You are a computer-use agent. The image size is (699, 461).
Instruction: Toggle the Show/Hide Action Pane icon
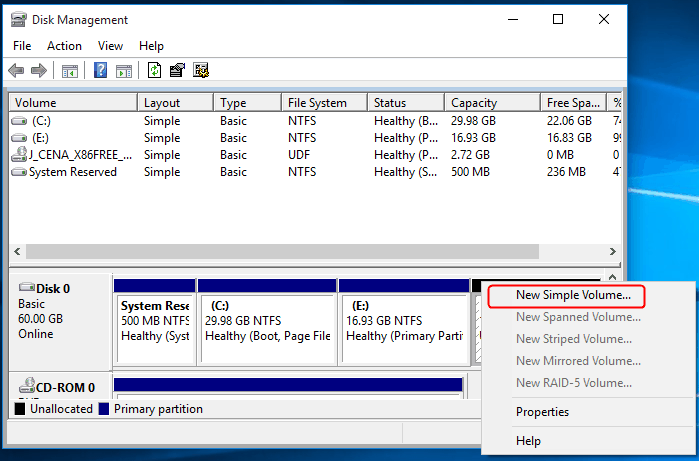[x=123, y=71]
